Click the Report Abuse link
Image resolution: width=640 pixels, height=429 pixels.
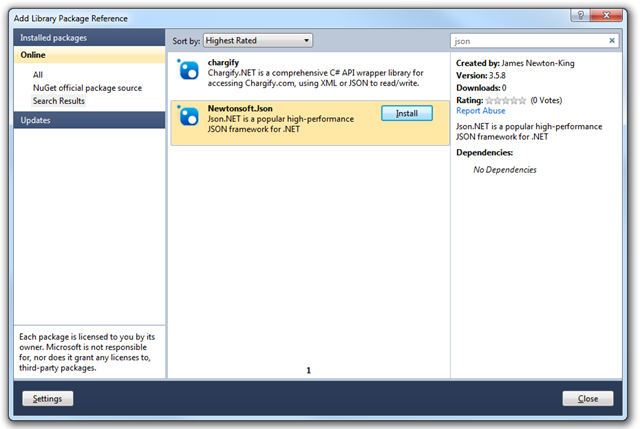click(480, 111)
